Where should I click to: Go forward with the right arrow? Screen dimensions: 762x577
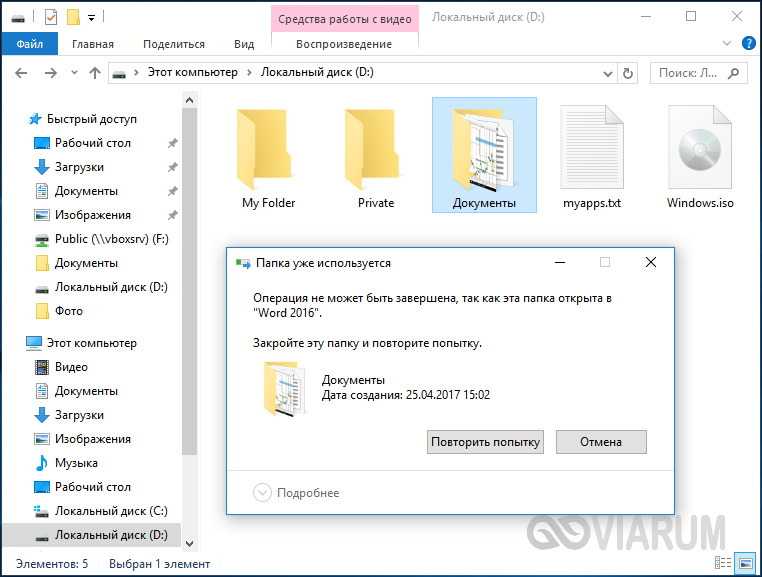50,73
